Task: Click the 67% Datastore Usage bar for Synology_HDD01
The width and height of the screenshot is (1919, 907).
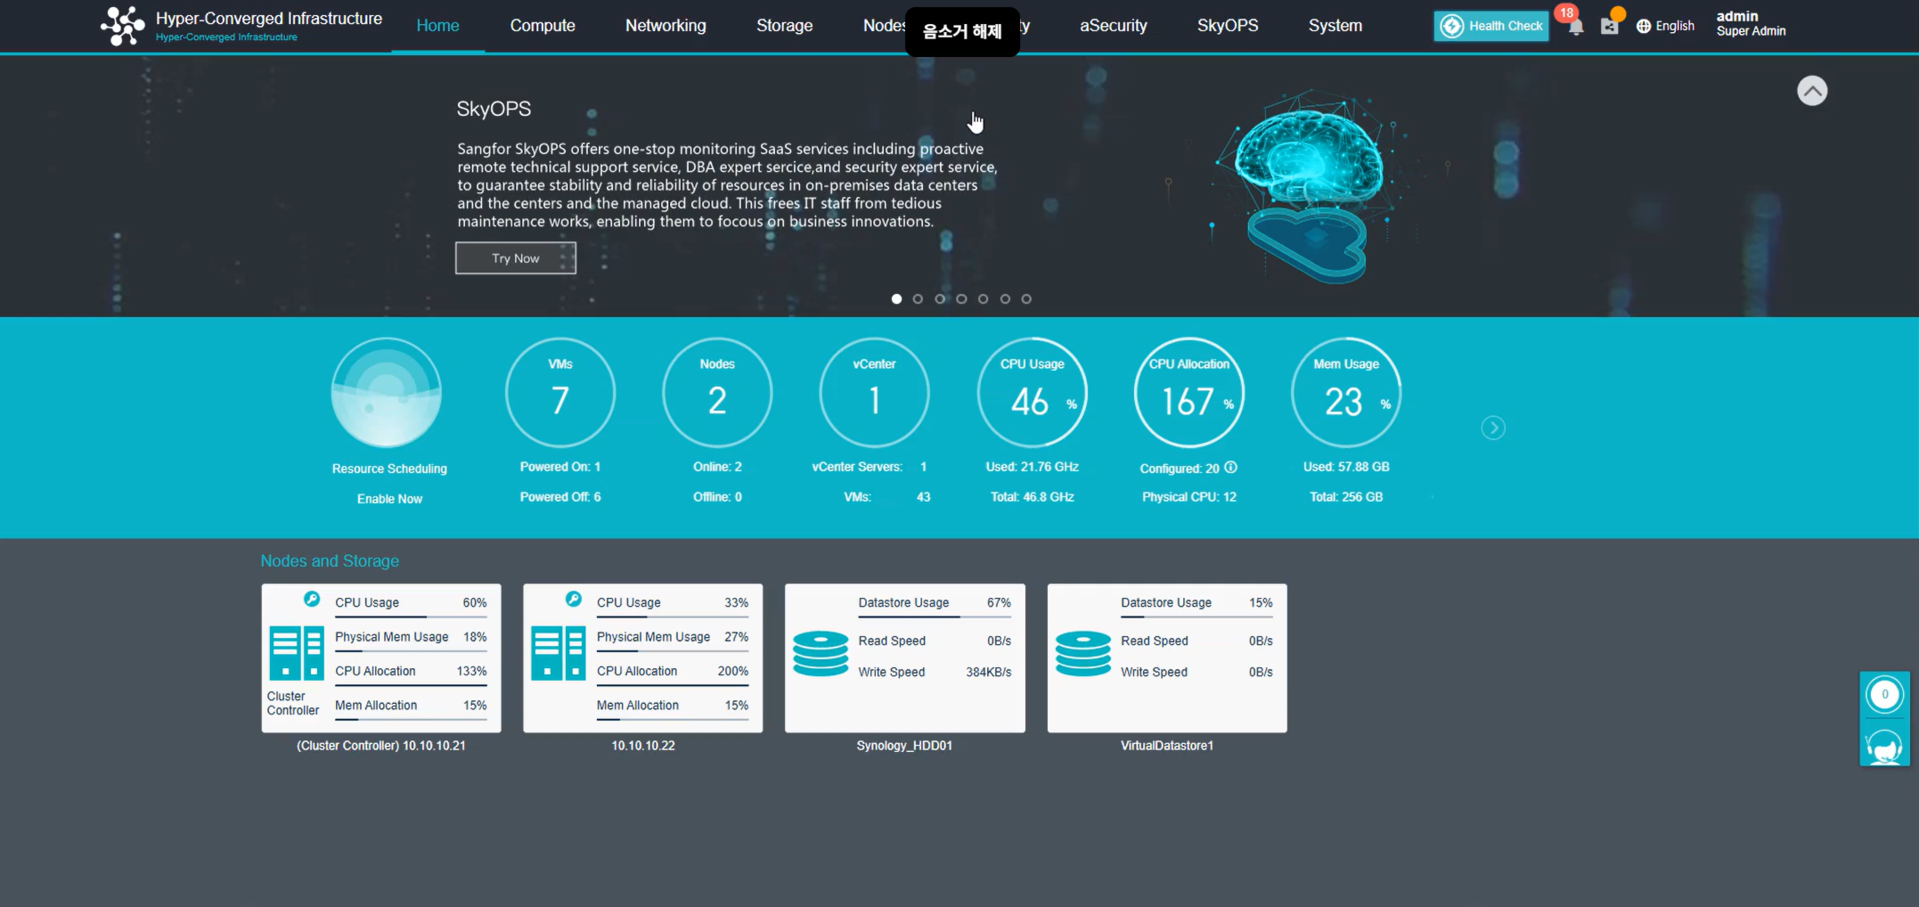Action: click(x=934, y=617)
